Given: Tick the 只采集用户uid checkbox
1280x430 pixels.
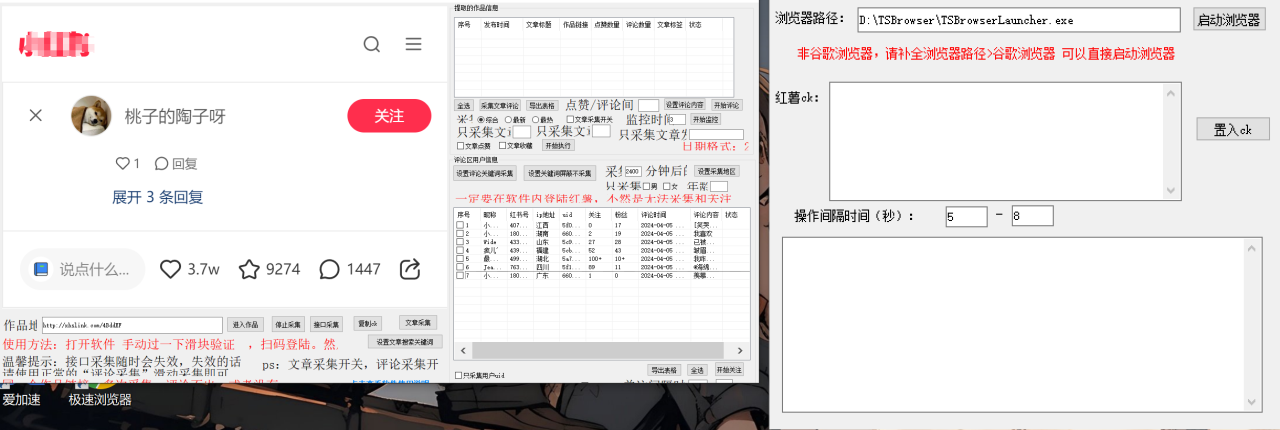Looking at the screenshot, I should [x=459, y=376].
